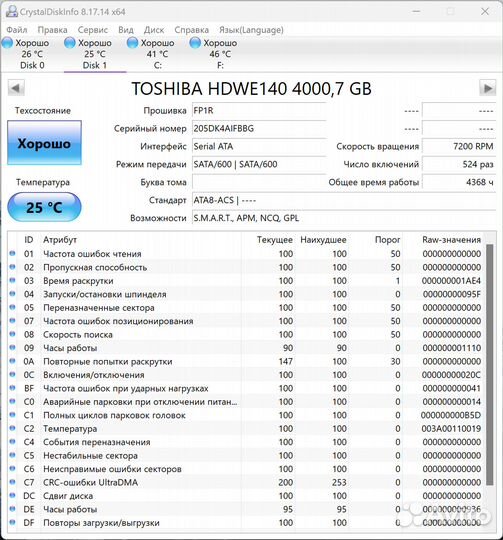The height and width of the screenshot is (540, 503).
Task: Select the F: drive tab
Action: click(x=220, y=54)
